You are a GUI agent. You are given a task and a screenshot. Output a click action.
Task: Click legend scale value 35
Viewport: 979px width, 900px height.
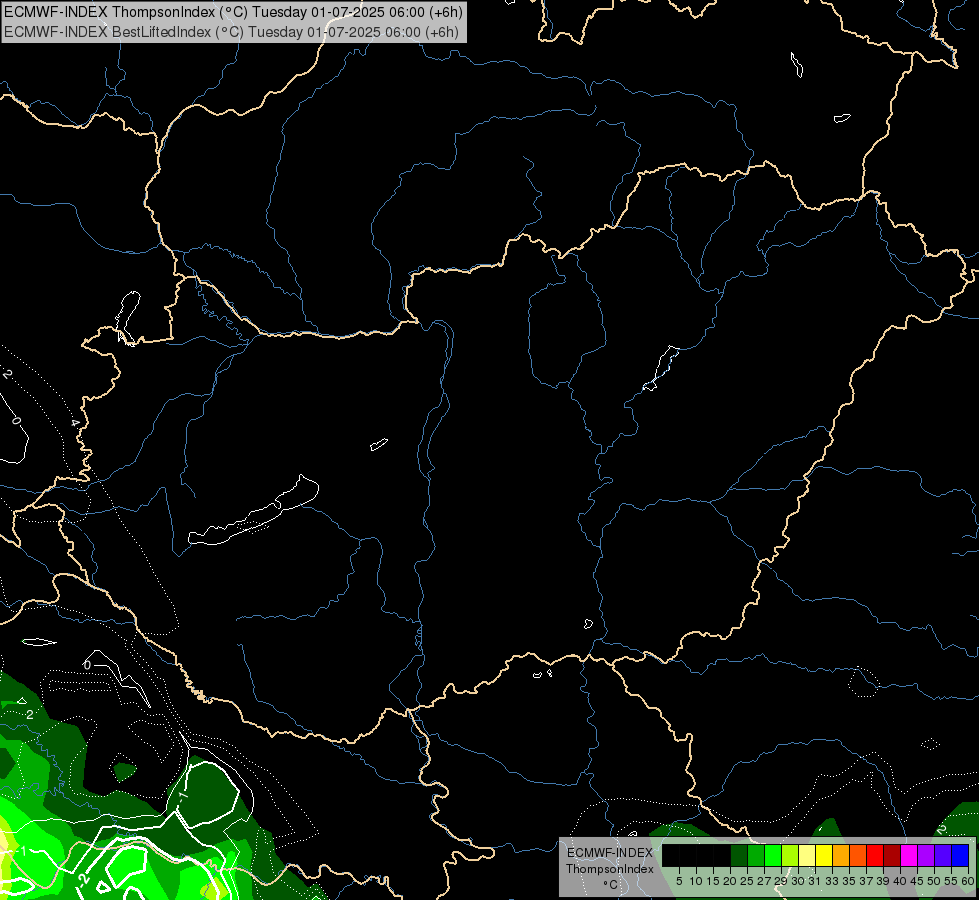pos(849,881)
